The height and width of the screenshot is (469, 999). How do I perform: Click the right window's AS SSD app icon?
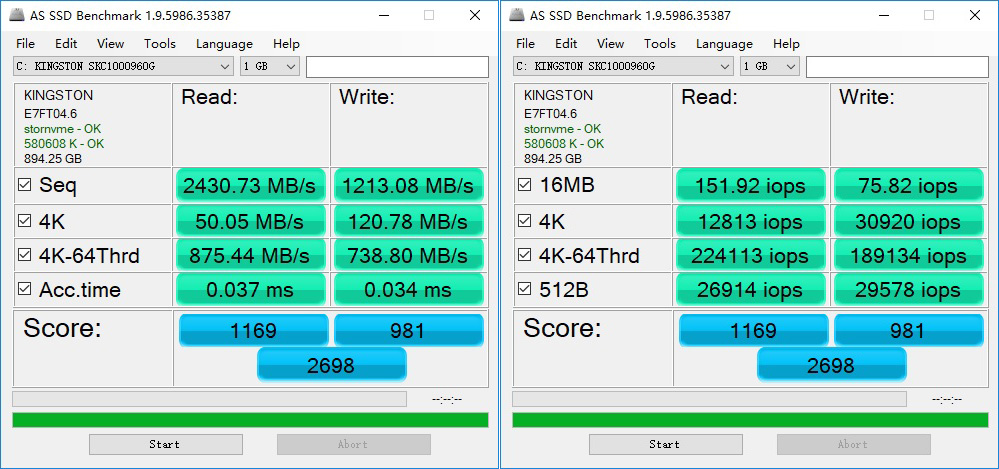click(517, 16)
